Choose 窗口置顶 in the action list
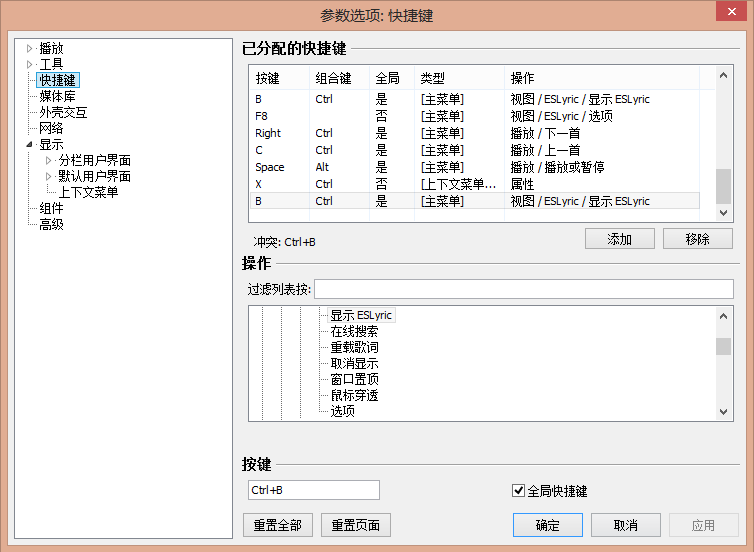The image size is (754, 552). [x=354, y=379]
